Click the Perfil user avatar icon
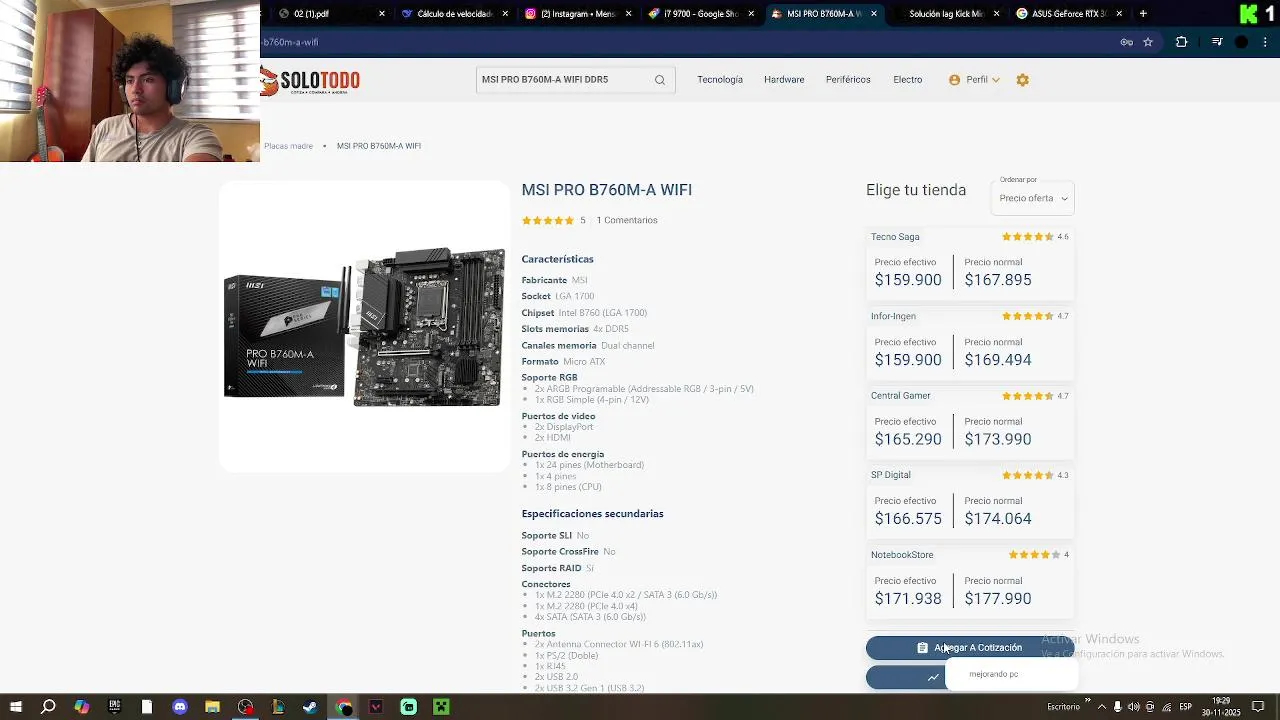 point(954,80)
